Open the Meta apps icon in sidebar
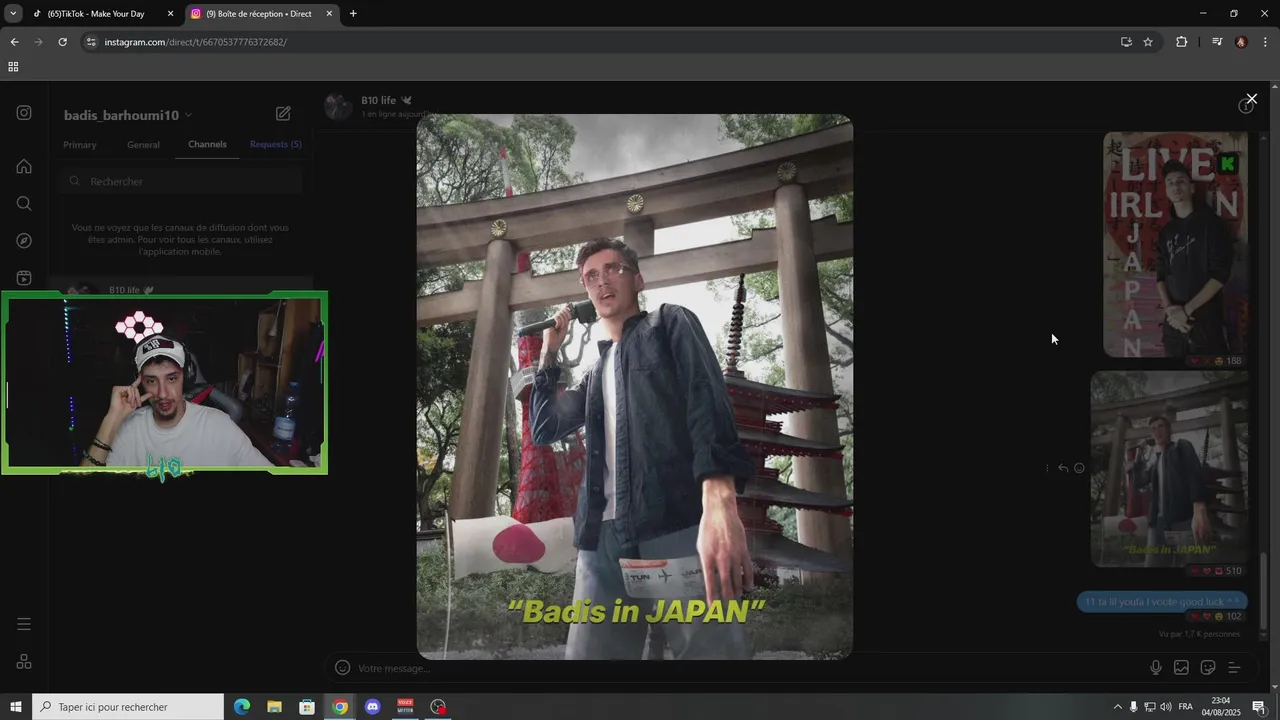1280x720 pixels. pyautogui.click(x=24, y=662)
